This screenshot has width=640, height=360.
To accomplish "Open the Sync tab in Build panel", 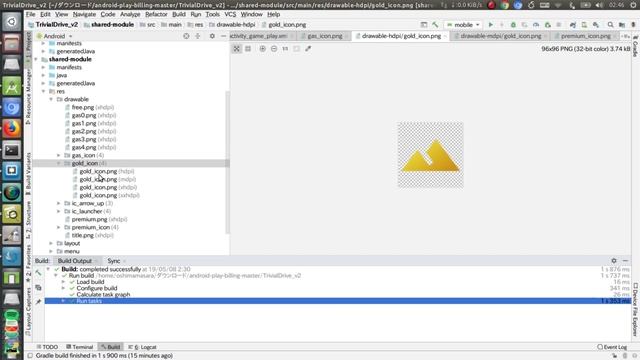I will pos(113,261).
